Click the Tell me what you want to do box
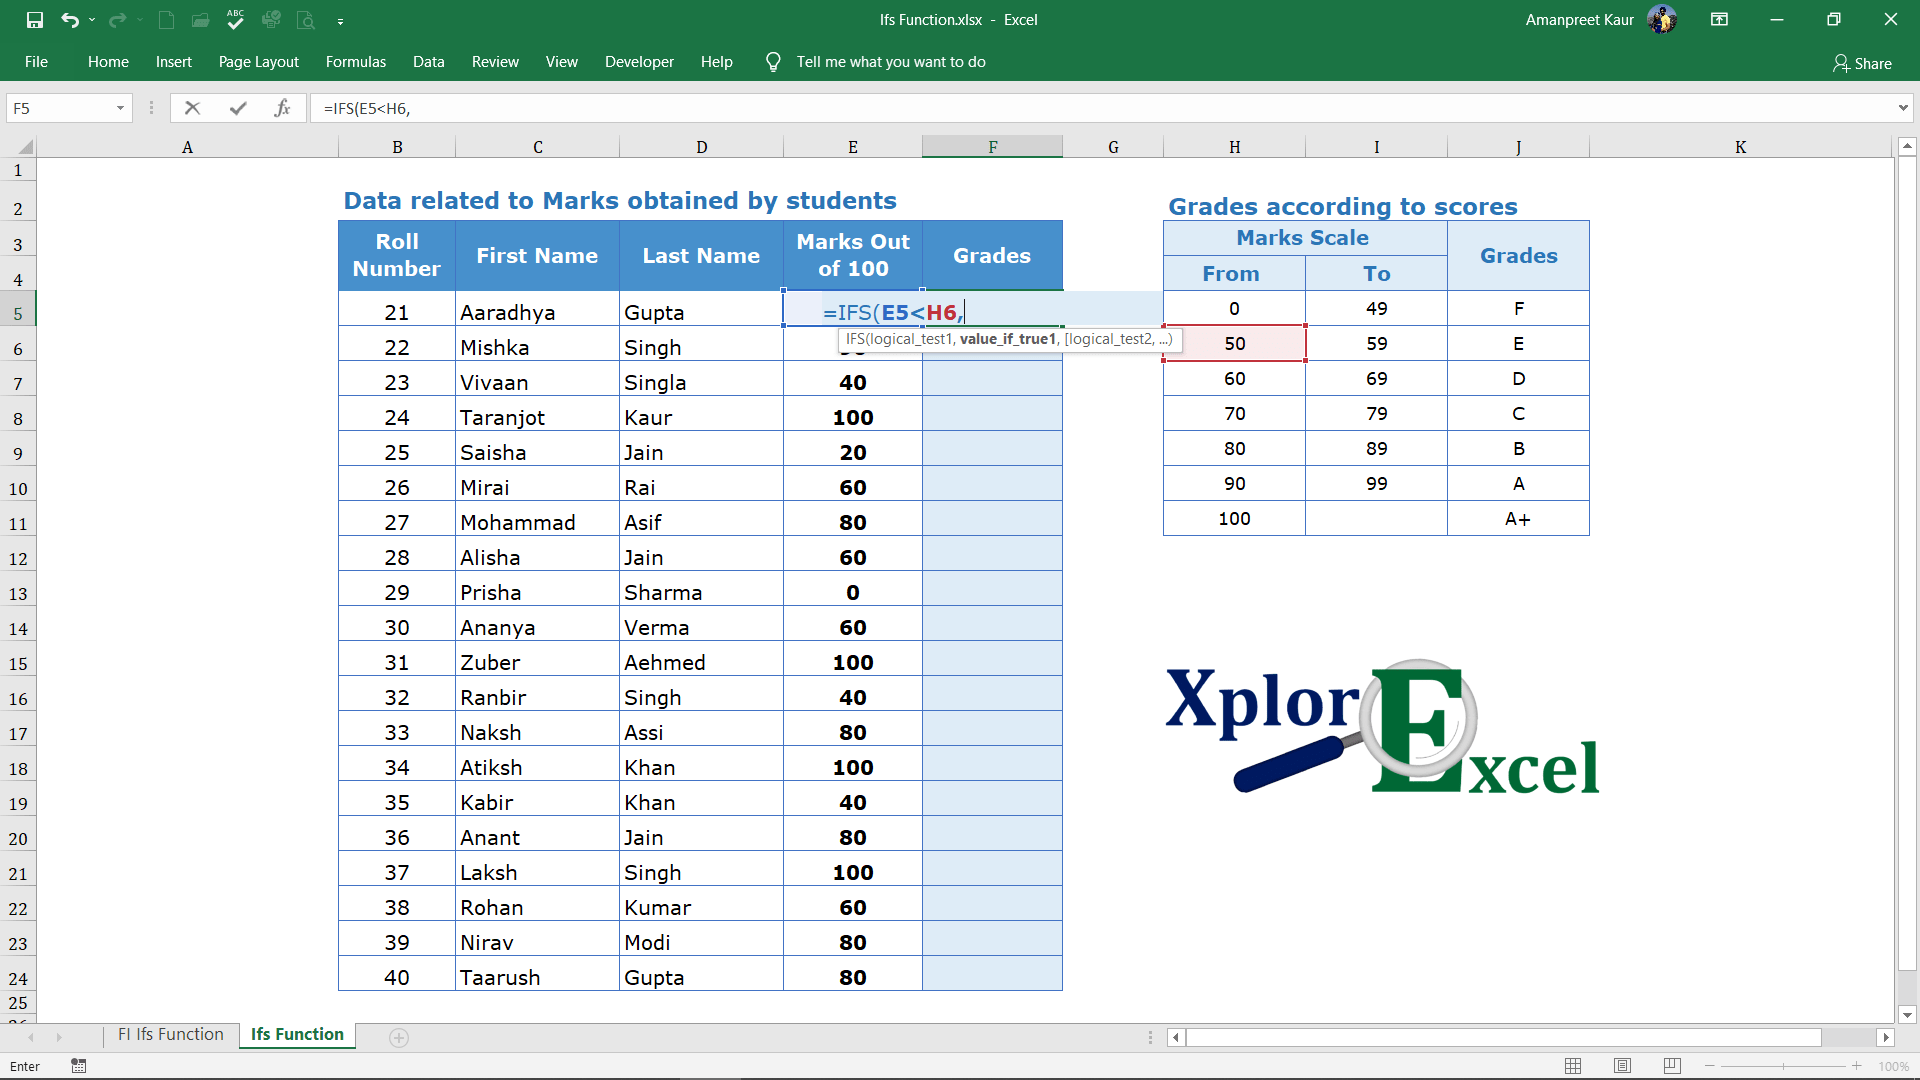This screenshot has height=1080, width=1920. click(891, 61)
